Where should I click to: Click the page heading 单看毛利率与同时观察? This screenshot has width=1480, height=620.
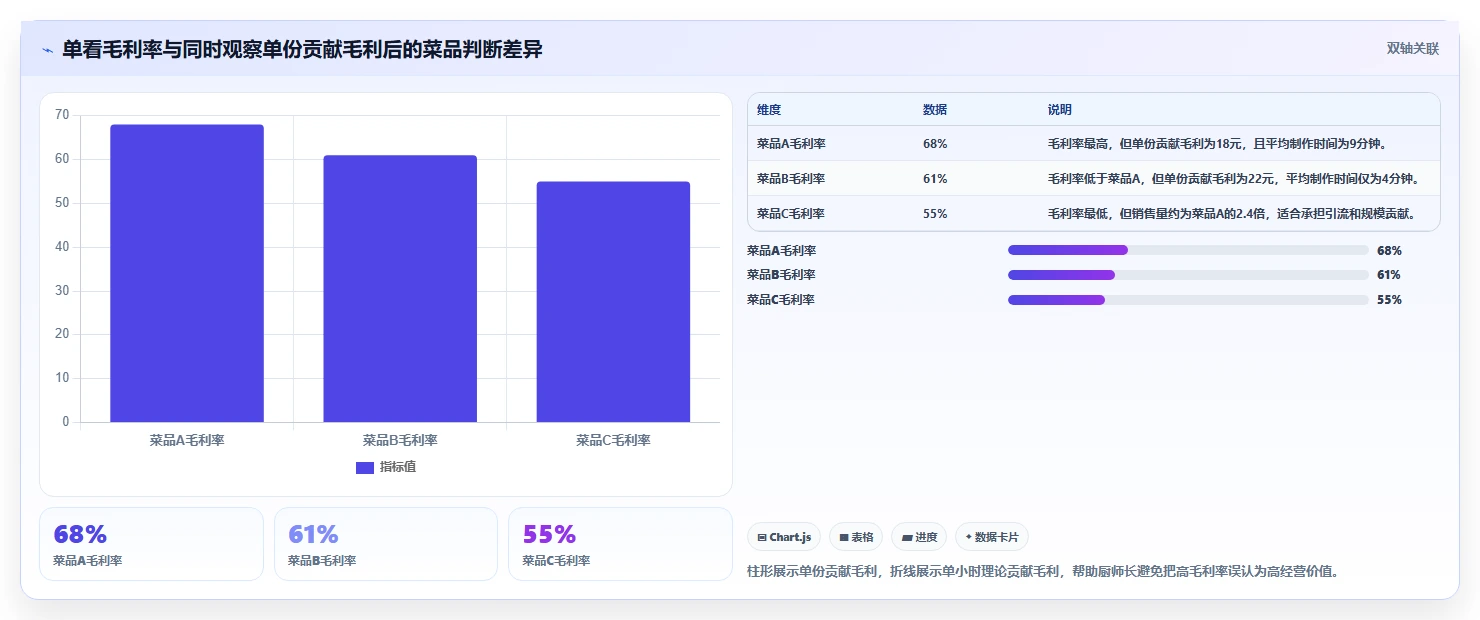pyautogui.click(x=302, y=49)
